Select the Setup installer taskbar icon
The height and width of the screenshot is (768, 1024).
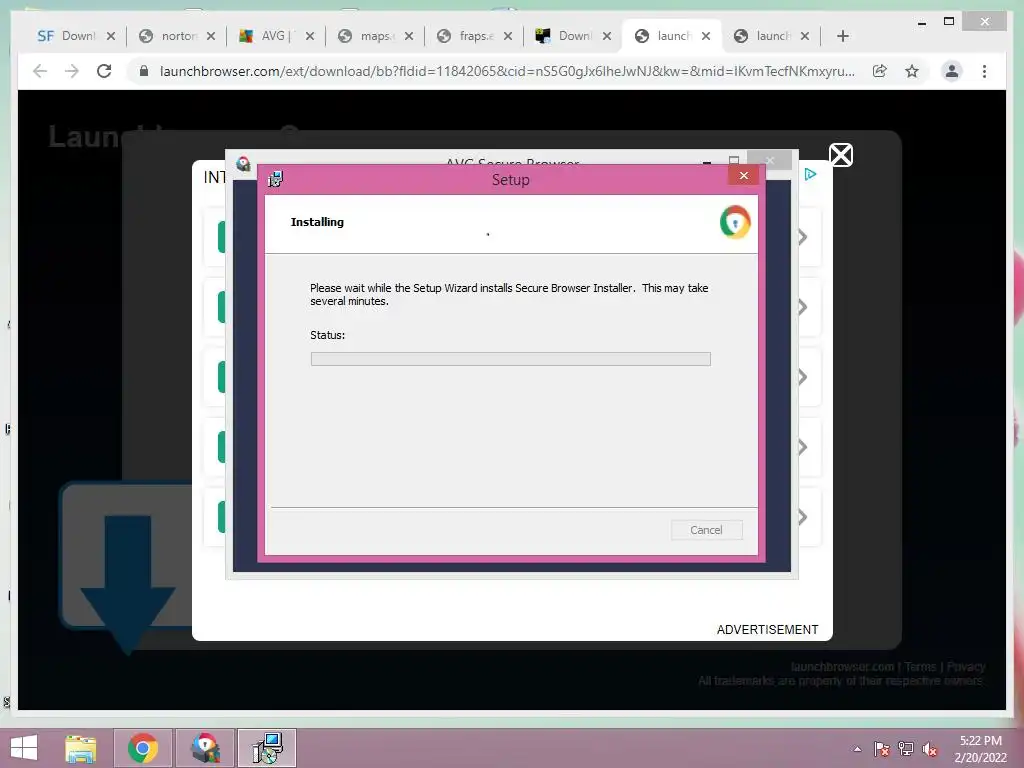[267, 748]
